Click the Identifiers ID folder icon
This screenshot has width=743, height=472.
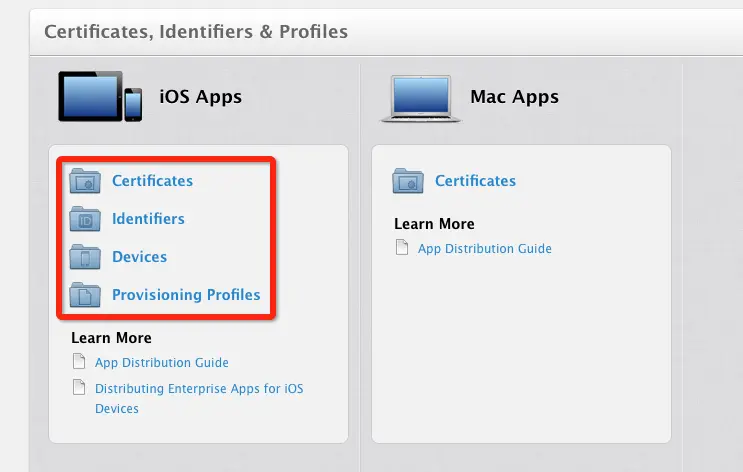click(x=85, y=219)
